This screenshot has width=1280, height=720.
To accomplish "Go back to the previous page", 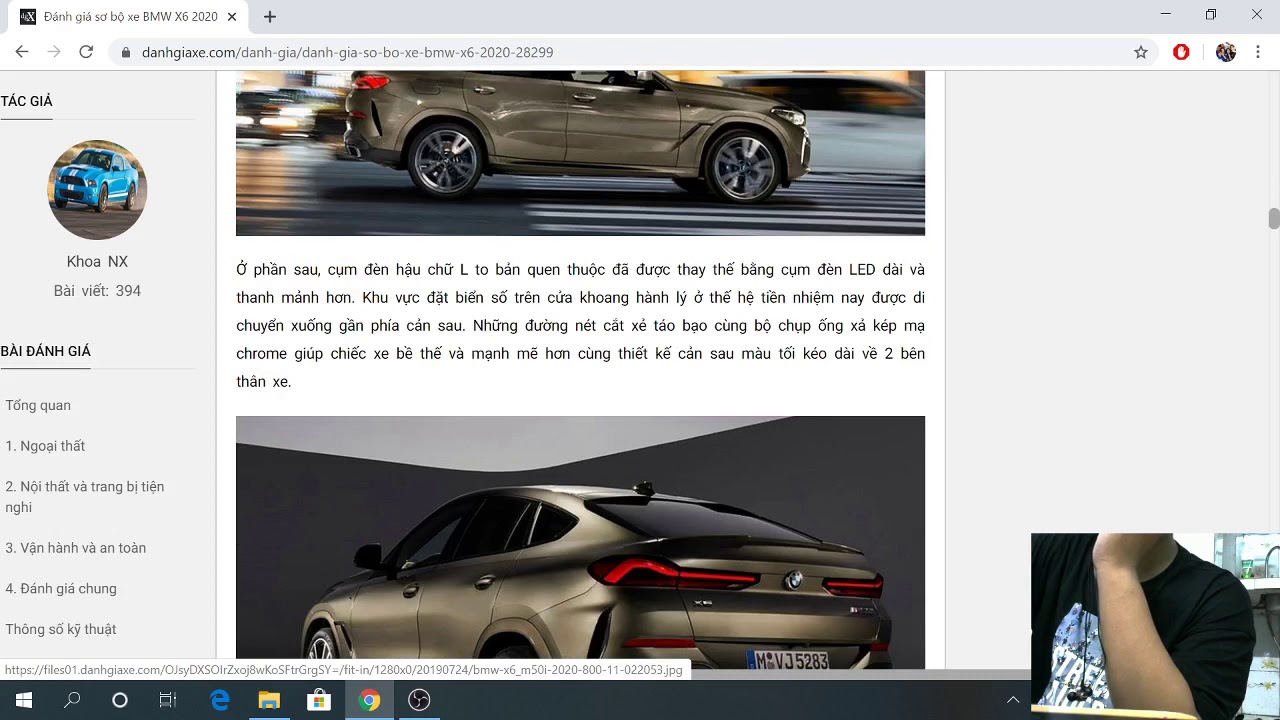I will click(x=22, y=52).
